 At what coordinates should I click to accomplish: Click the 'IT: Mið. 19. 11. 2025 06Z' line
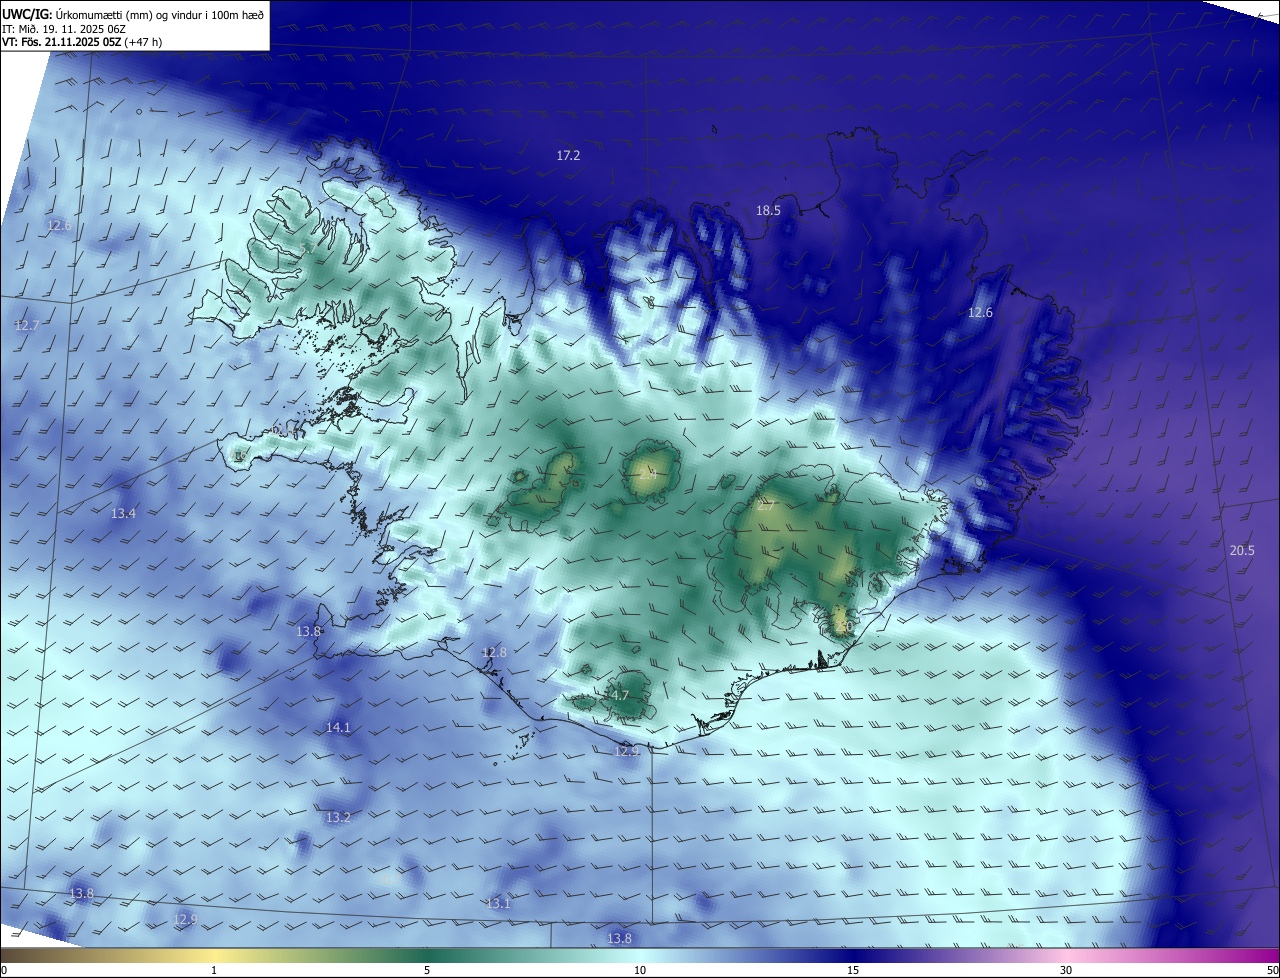[63, 28]
